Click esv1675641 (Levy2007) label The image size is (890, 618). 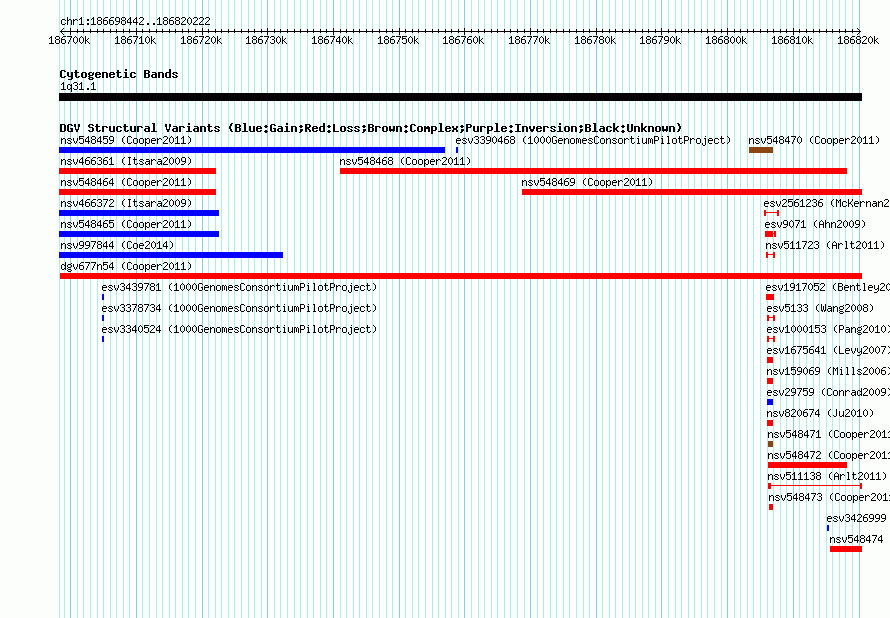coord(828,350)
